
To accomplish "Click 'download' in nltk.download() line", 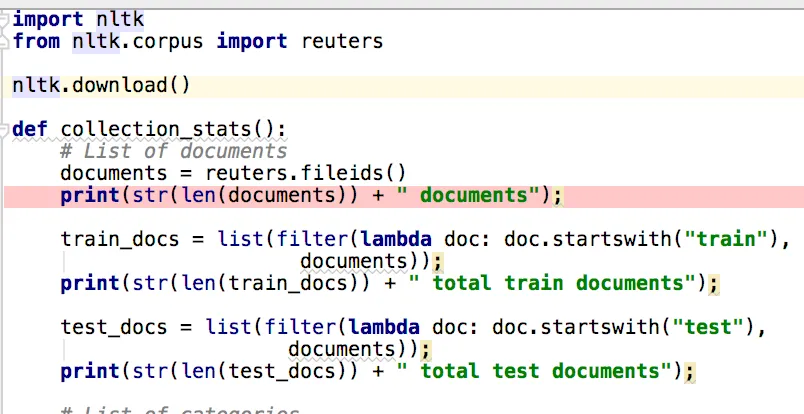I will (x=119, y=86).
